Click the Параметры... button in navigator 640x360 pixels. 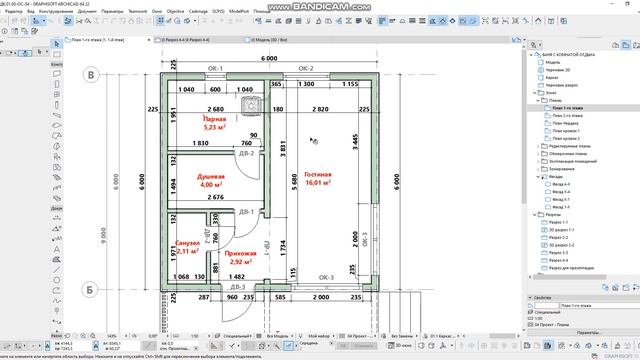point(589,333)
